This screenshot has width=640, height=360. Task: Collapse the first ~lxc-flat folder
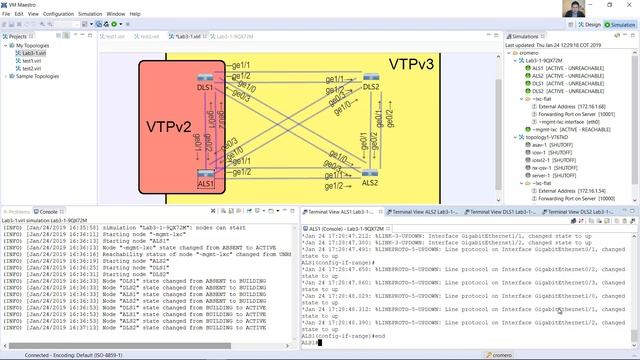(521, 99)
